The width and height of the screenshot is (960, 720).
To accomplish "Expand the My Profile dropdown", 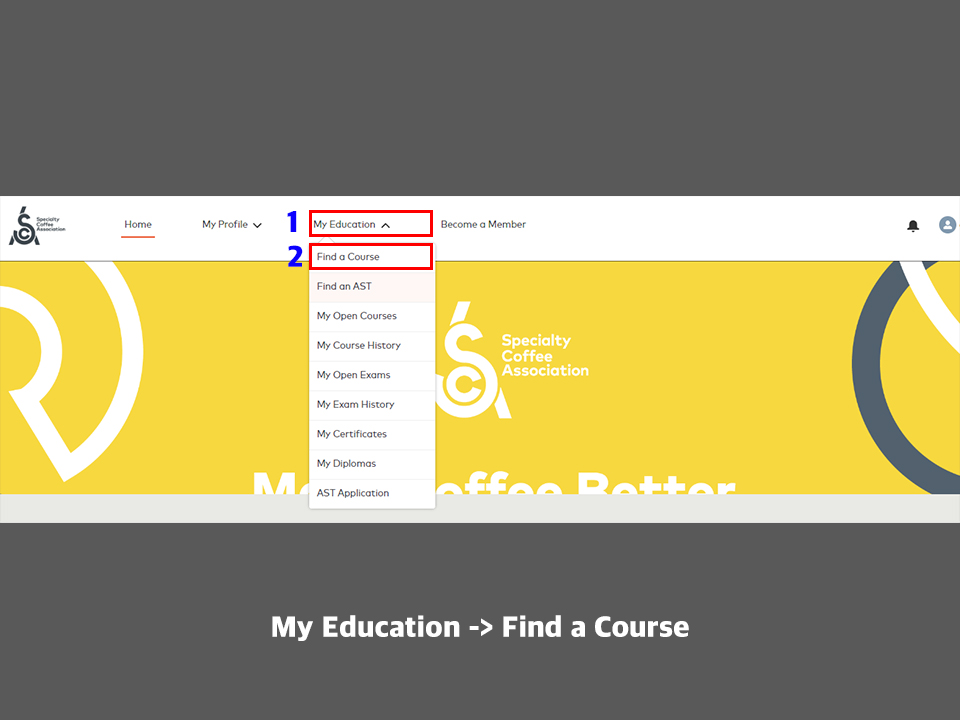I will [x=232, y=224].
